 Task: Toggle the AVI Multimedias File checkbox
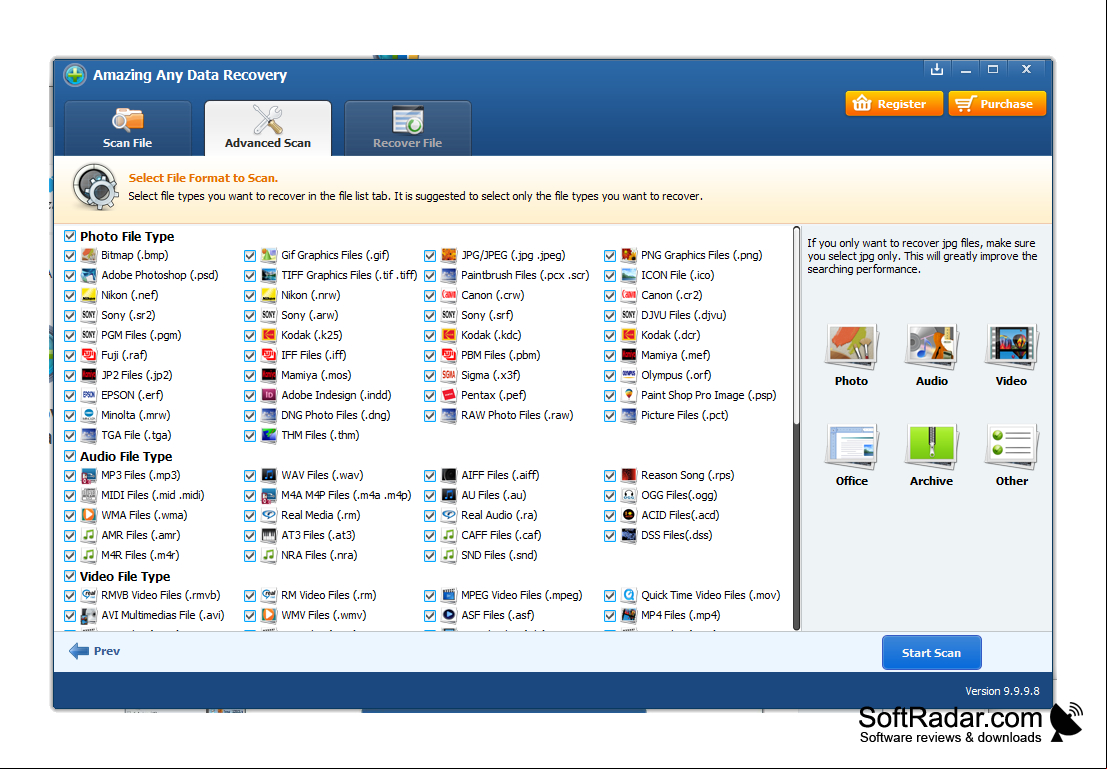[70, 616]
